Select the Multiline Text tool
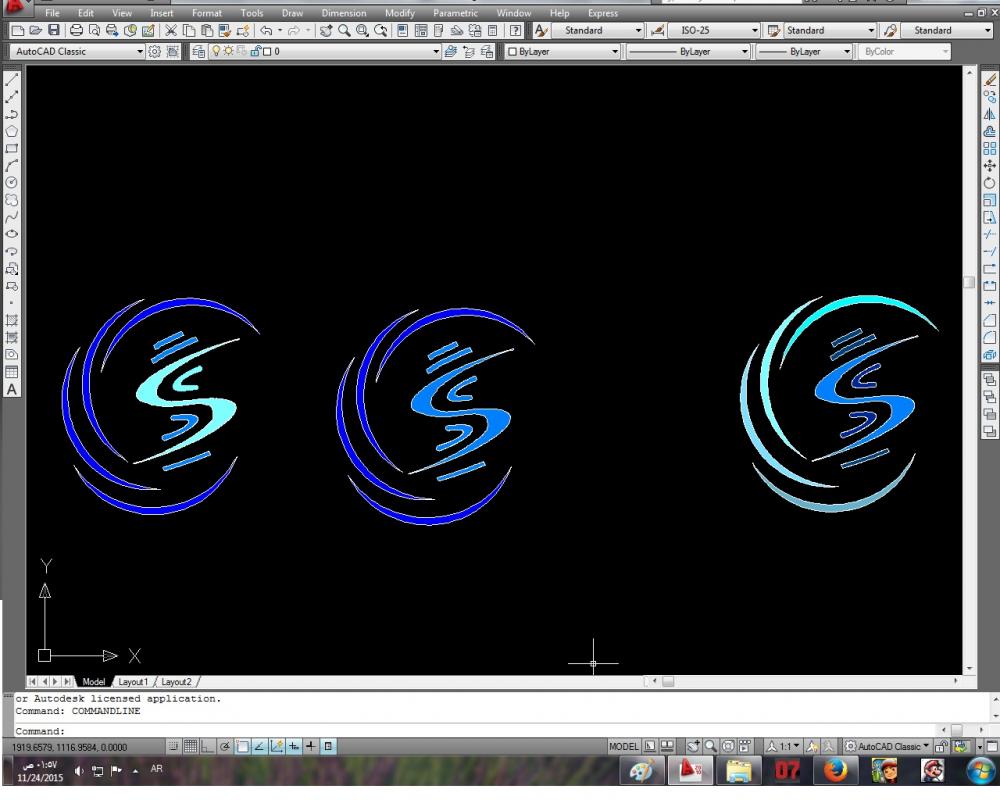1000x800 pixels. tap(11, 389)
